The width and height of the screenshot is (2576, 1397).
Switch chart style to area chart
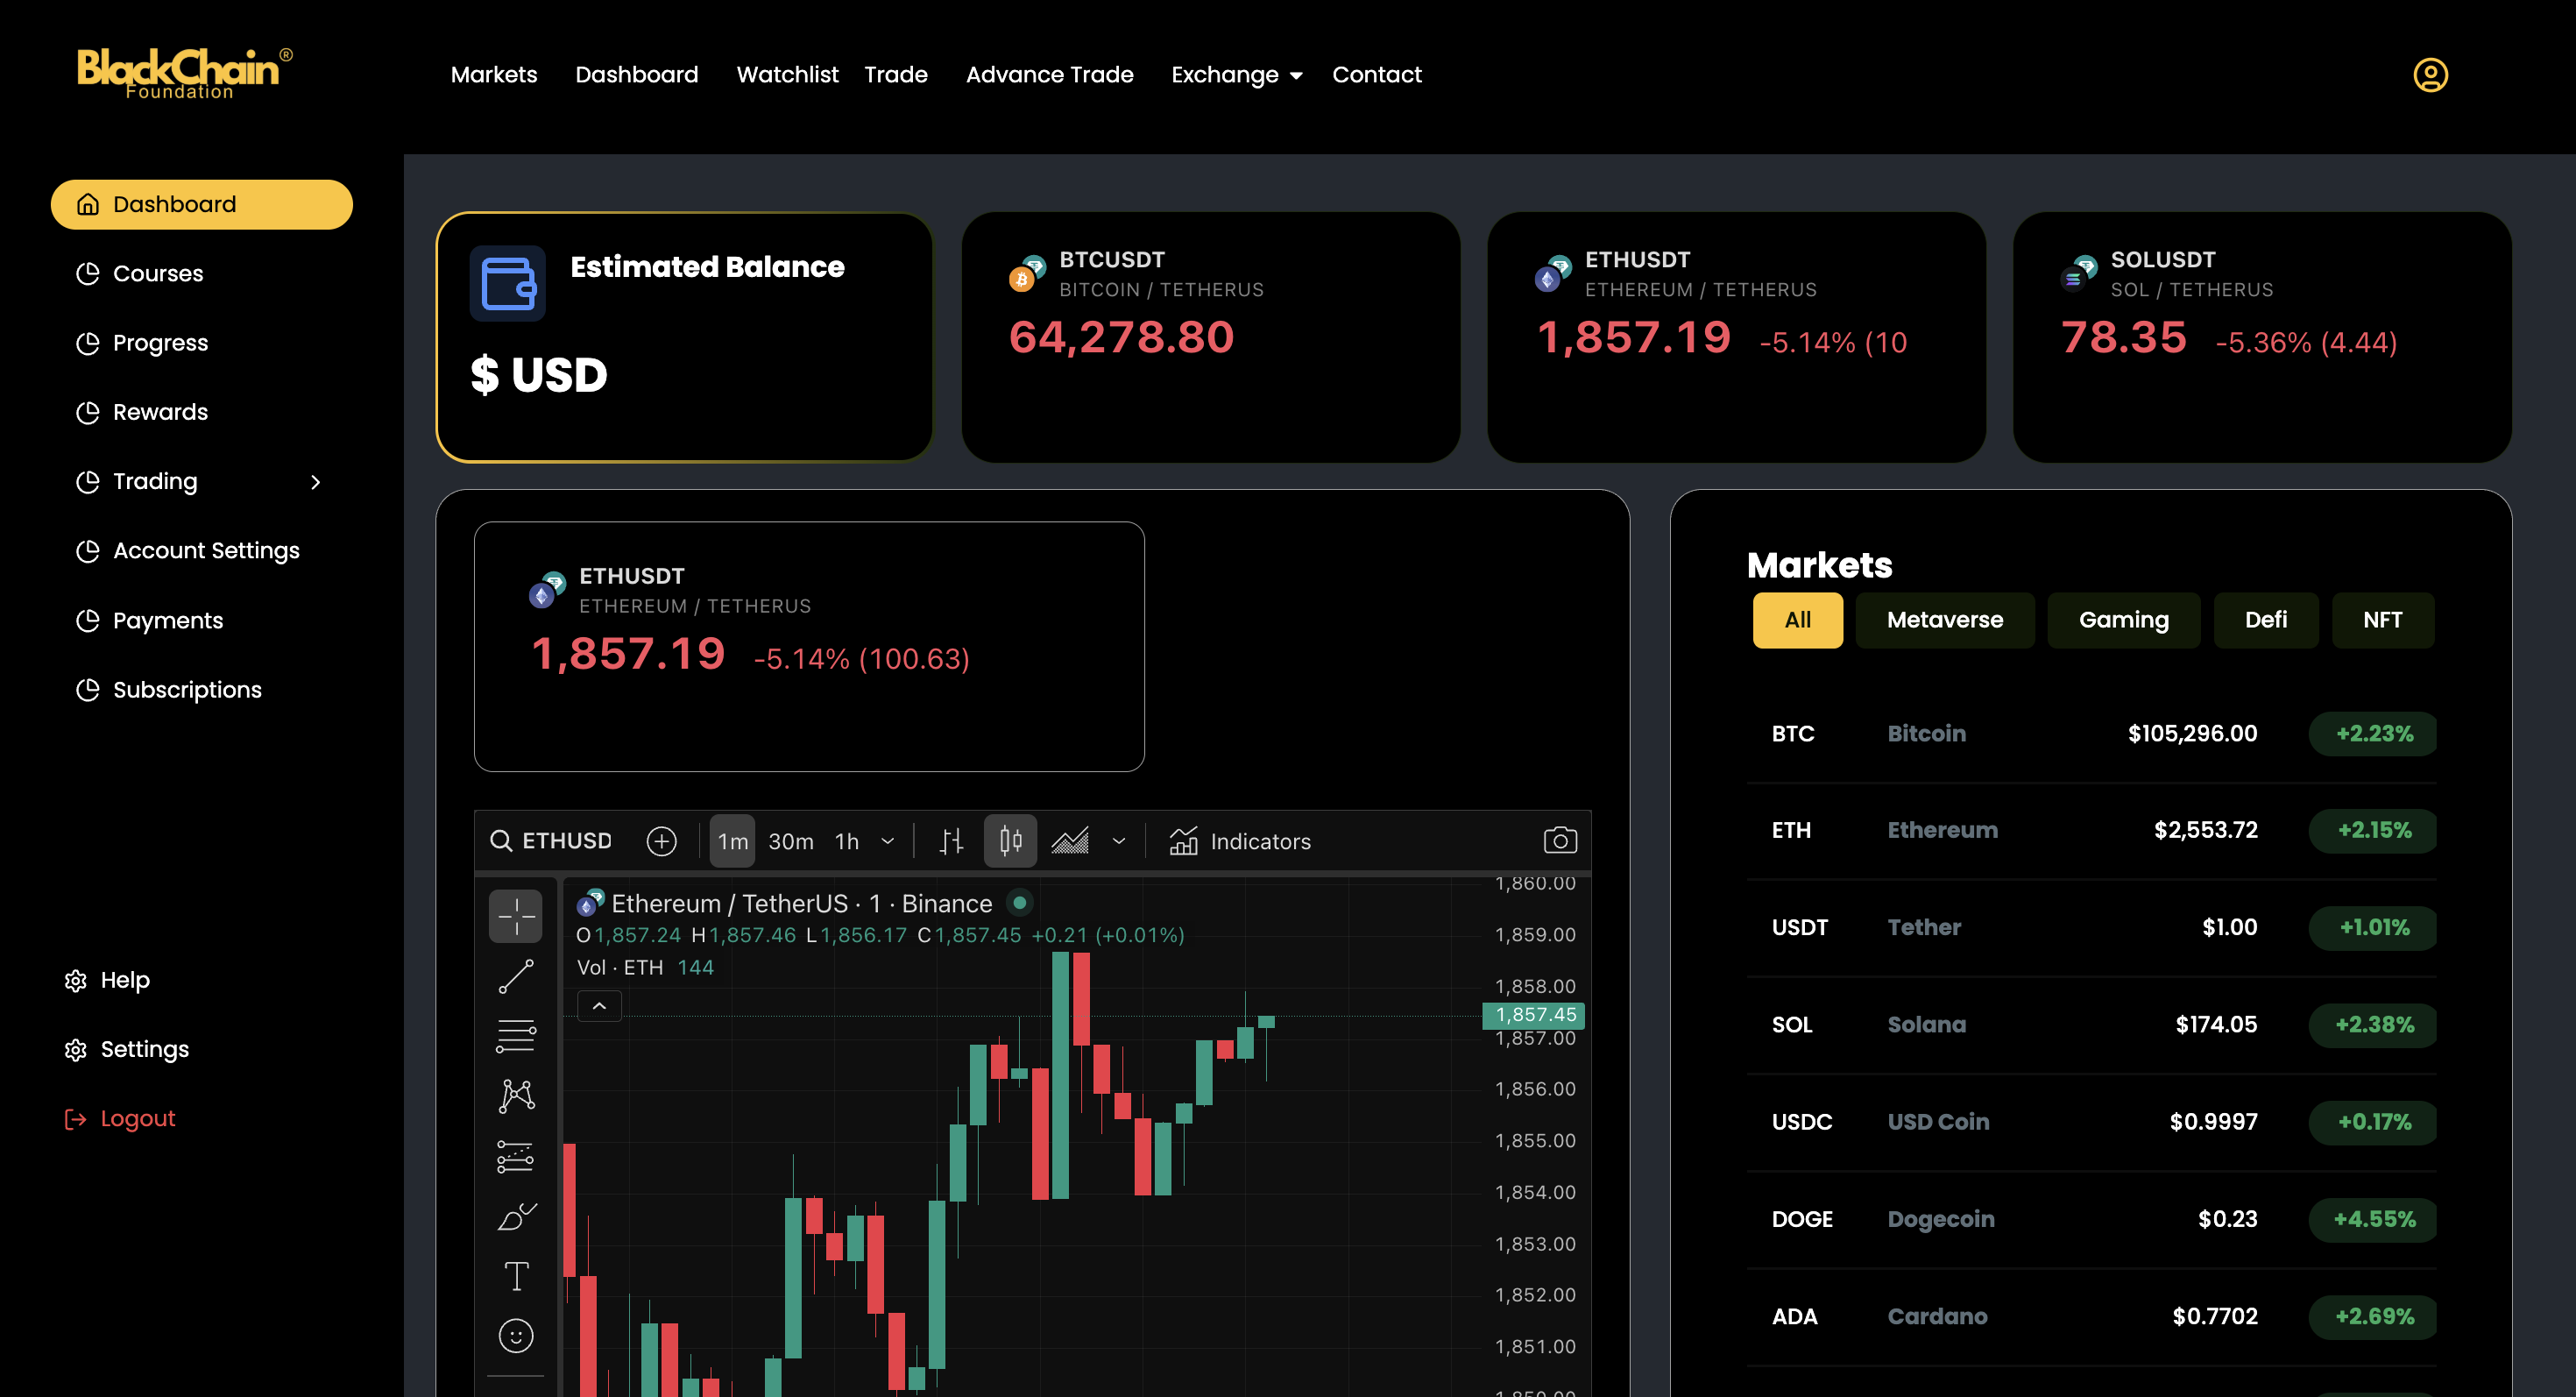pos(1071,840)
